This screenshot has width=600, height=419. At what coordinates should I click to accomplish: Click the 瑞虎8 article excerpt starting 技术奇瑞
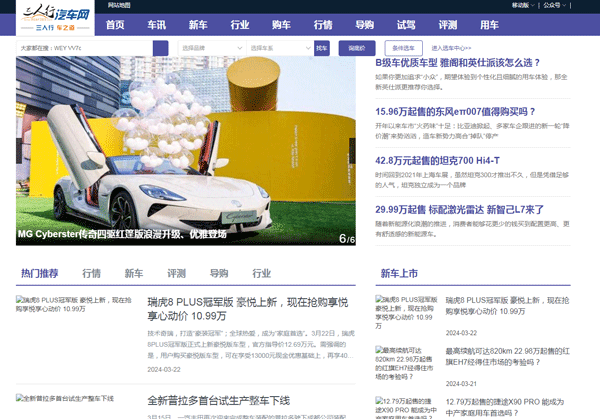(251, 344)
